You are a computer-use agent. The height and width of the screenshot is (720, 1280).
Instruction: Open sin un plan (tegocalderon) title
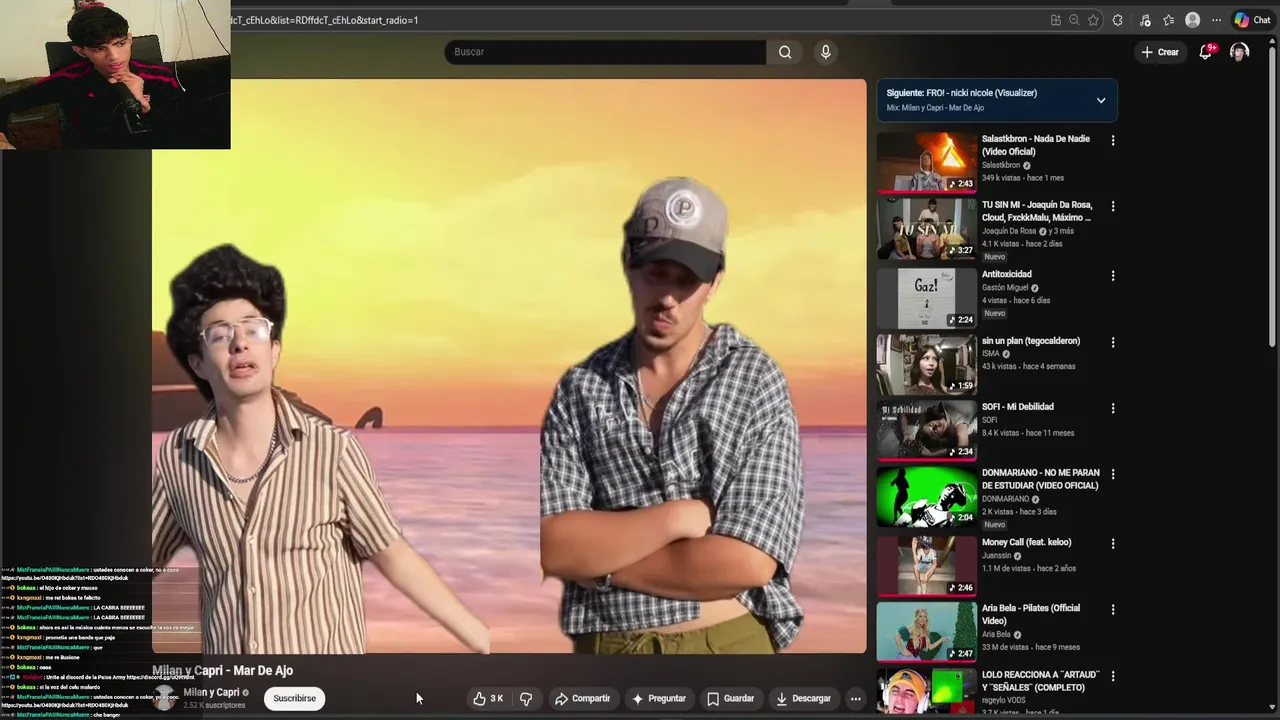coord(1031,341)
